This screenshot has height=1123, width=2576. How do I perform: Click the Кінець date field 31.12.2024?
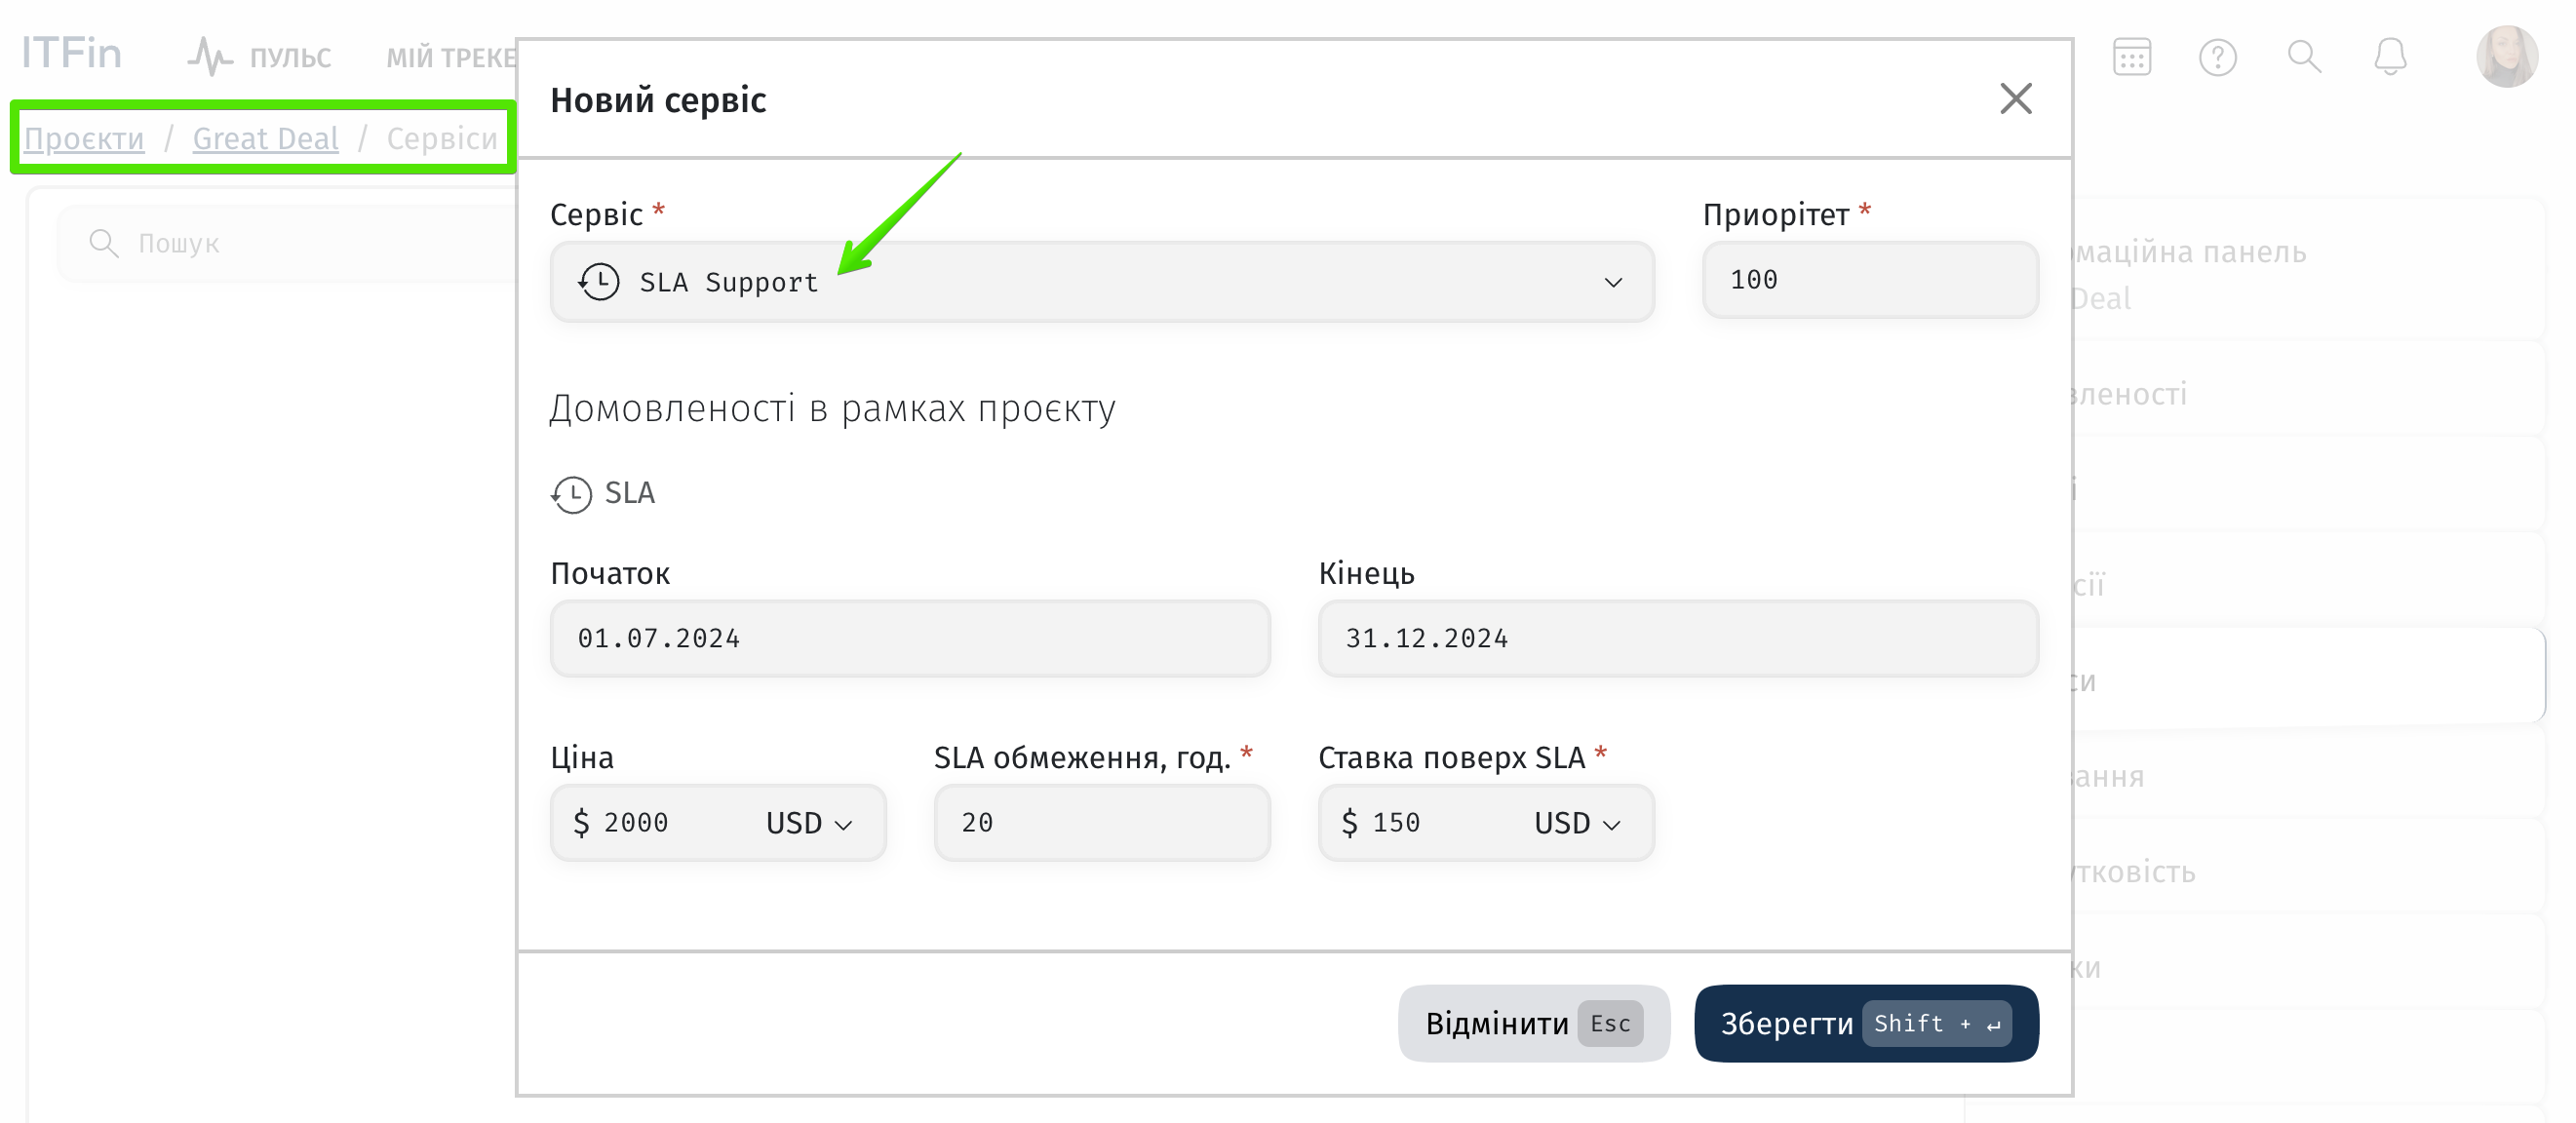[1678, 638]
